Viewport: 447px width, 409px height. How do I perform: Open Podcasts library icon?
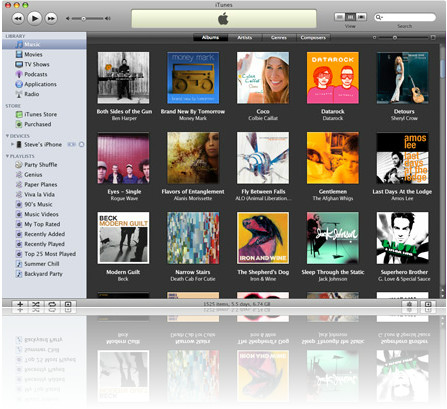tap(19, 74)
